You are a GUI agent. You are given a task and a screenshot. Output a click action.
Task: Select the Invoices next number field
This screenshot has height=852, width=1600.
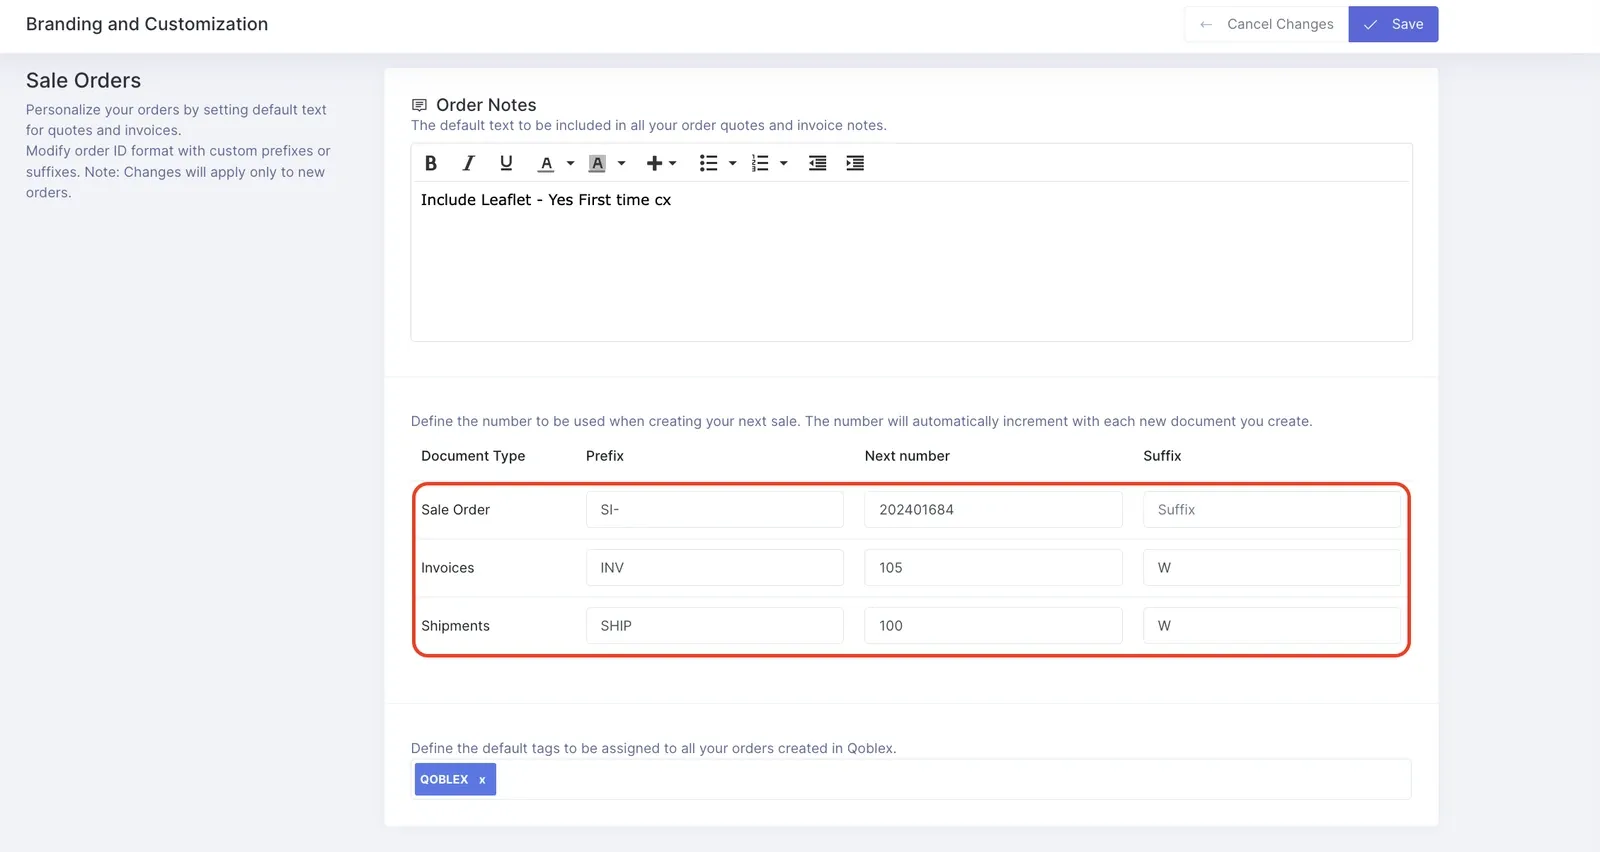(x=993, y=567)
